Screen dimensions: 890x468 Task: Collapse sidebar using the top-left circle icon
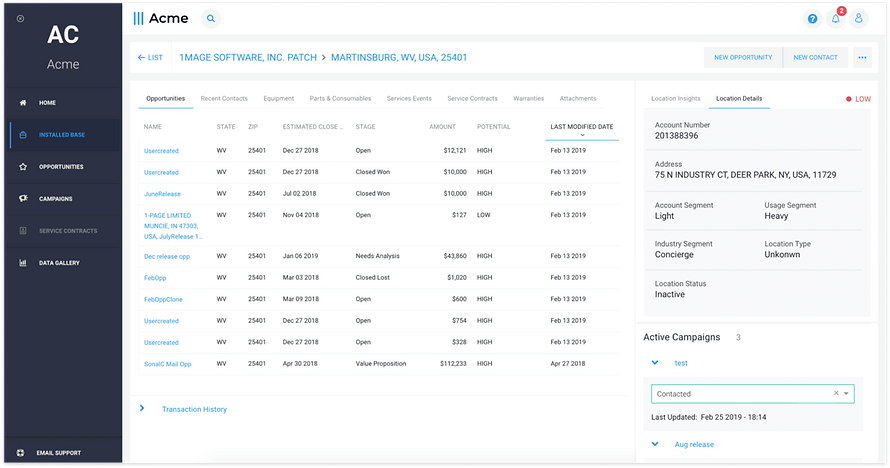[20, 19]
